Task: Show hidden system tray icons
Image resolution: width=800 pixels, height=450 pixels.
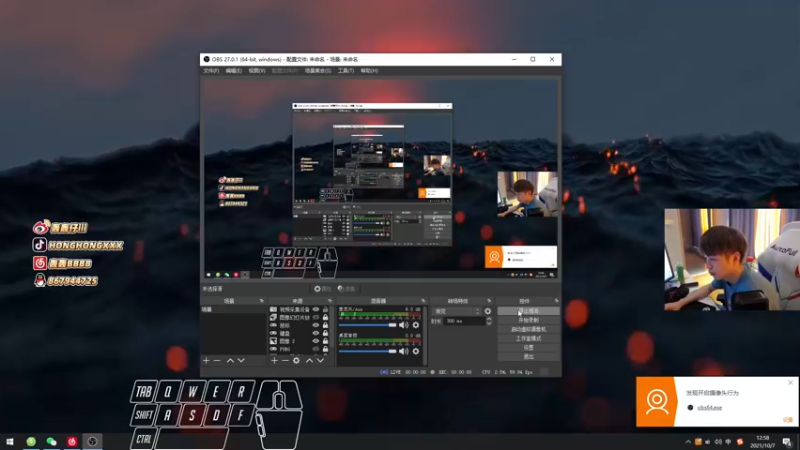Action: pos(688,442)
